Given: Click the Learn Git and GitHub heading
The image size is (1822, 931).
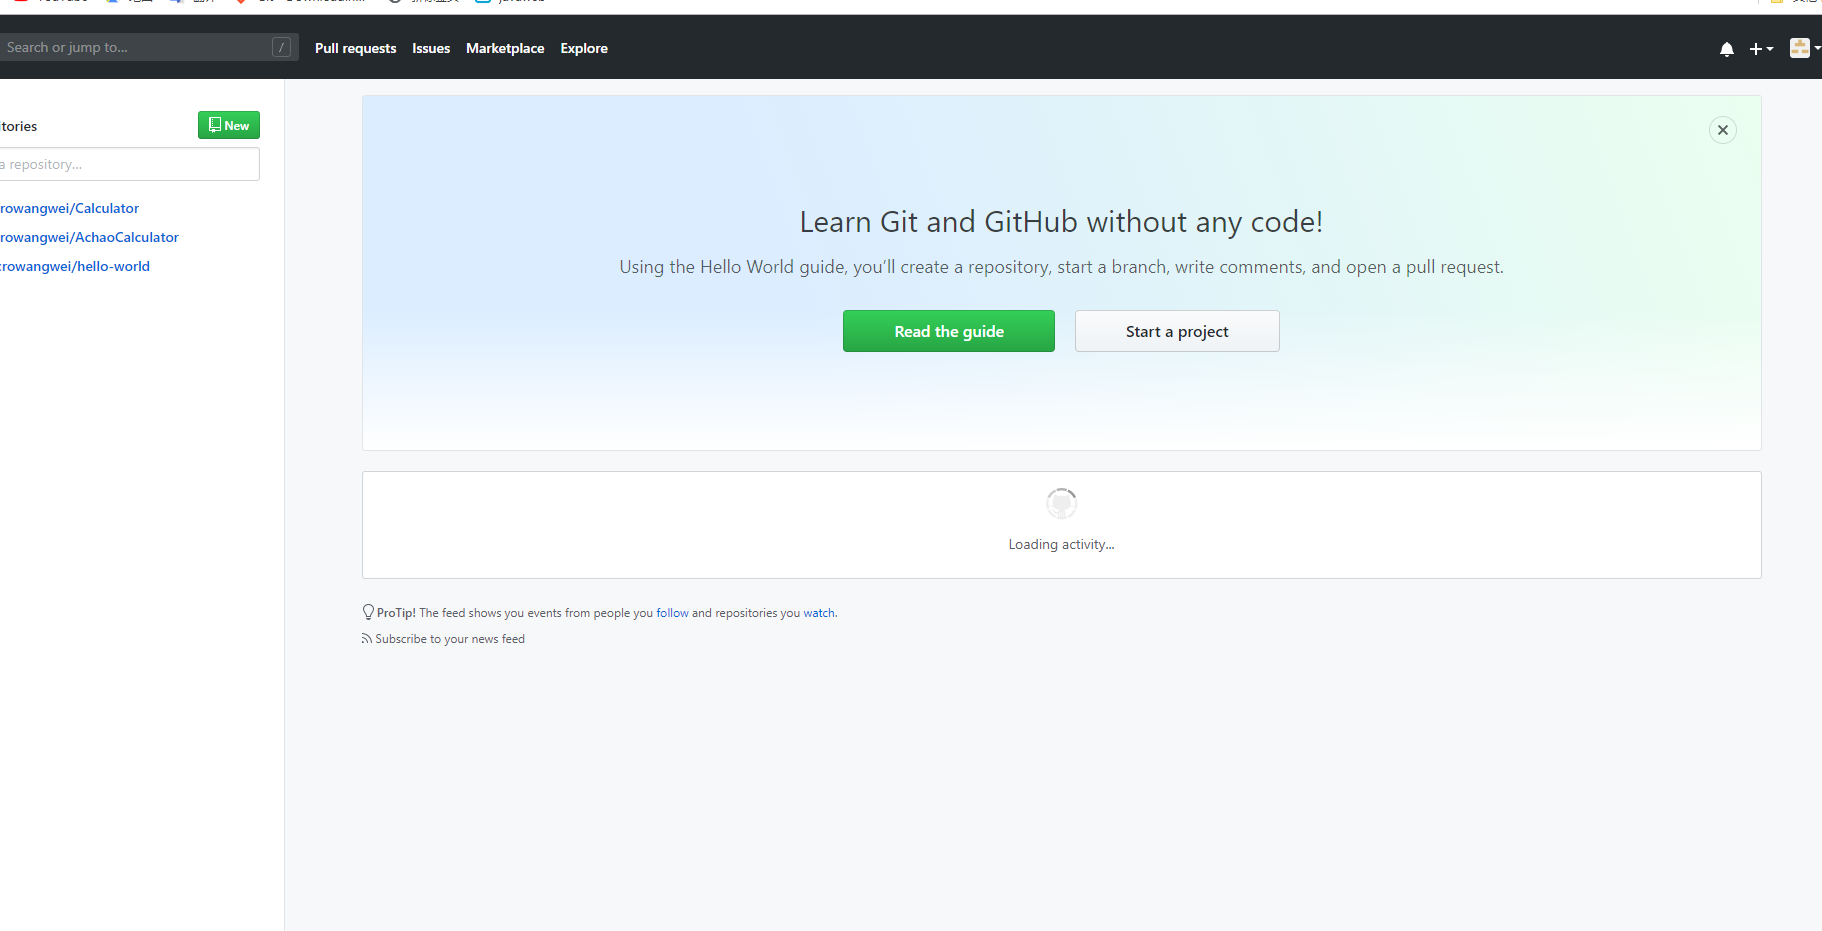Looking at the screenshot, I should (1061, 222).
